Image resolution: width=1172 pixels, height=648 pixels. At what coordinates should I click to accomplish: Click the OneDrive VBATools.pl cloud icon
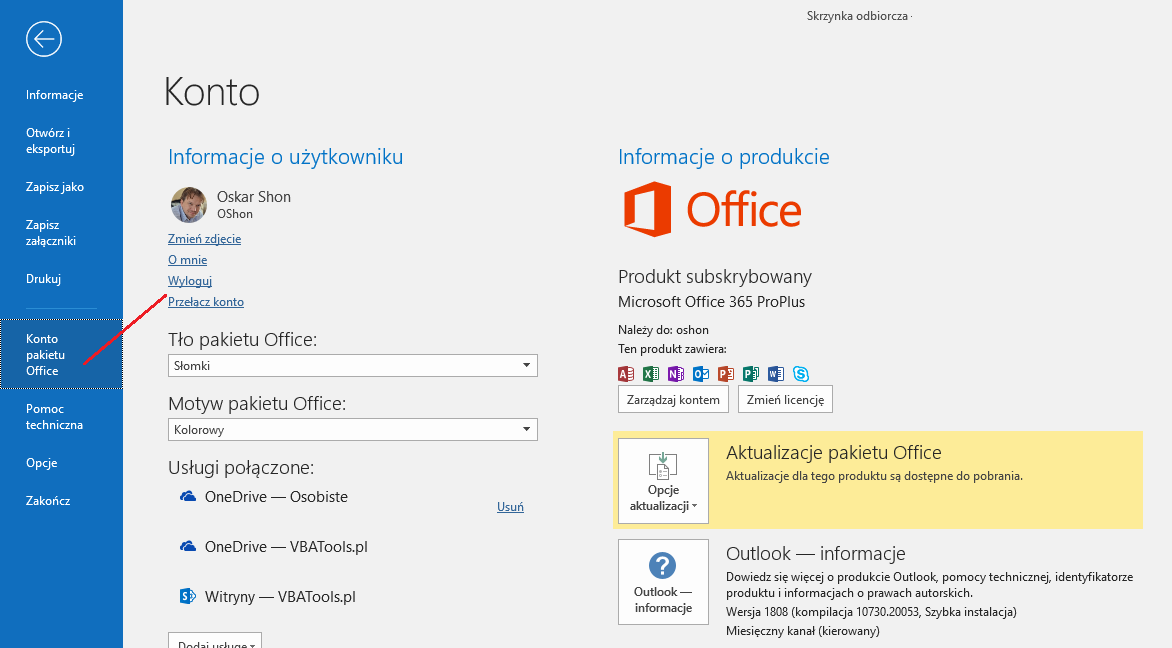pyautogui.click(x=188, y=546)
